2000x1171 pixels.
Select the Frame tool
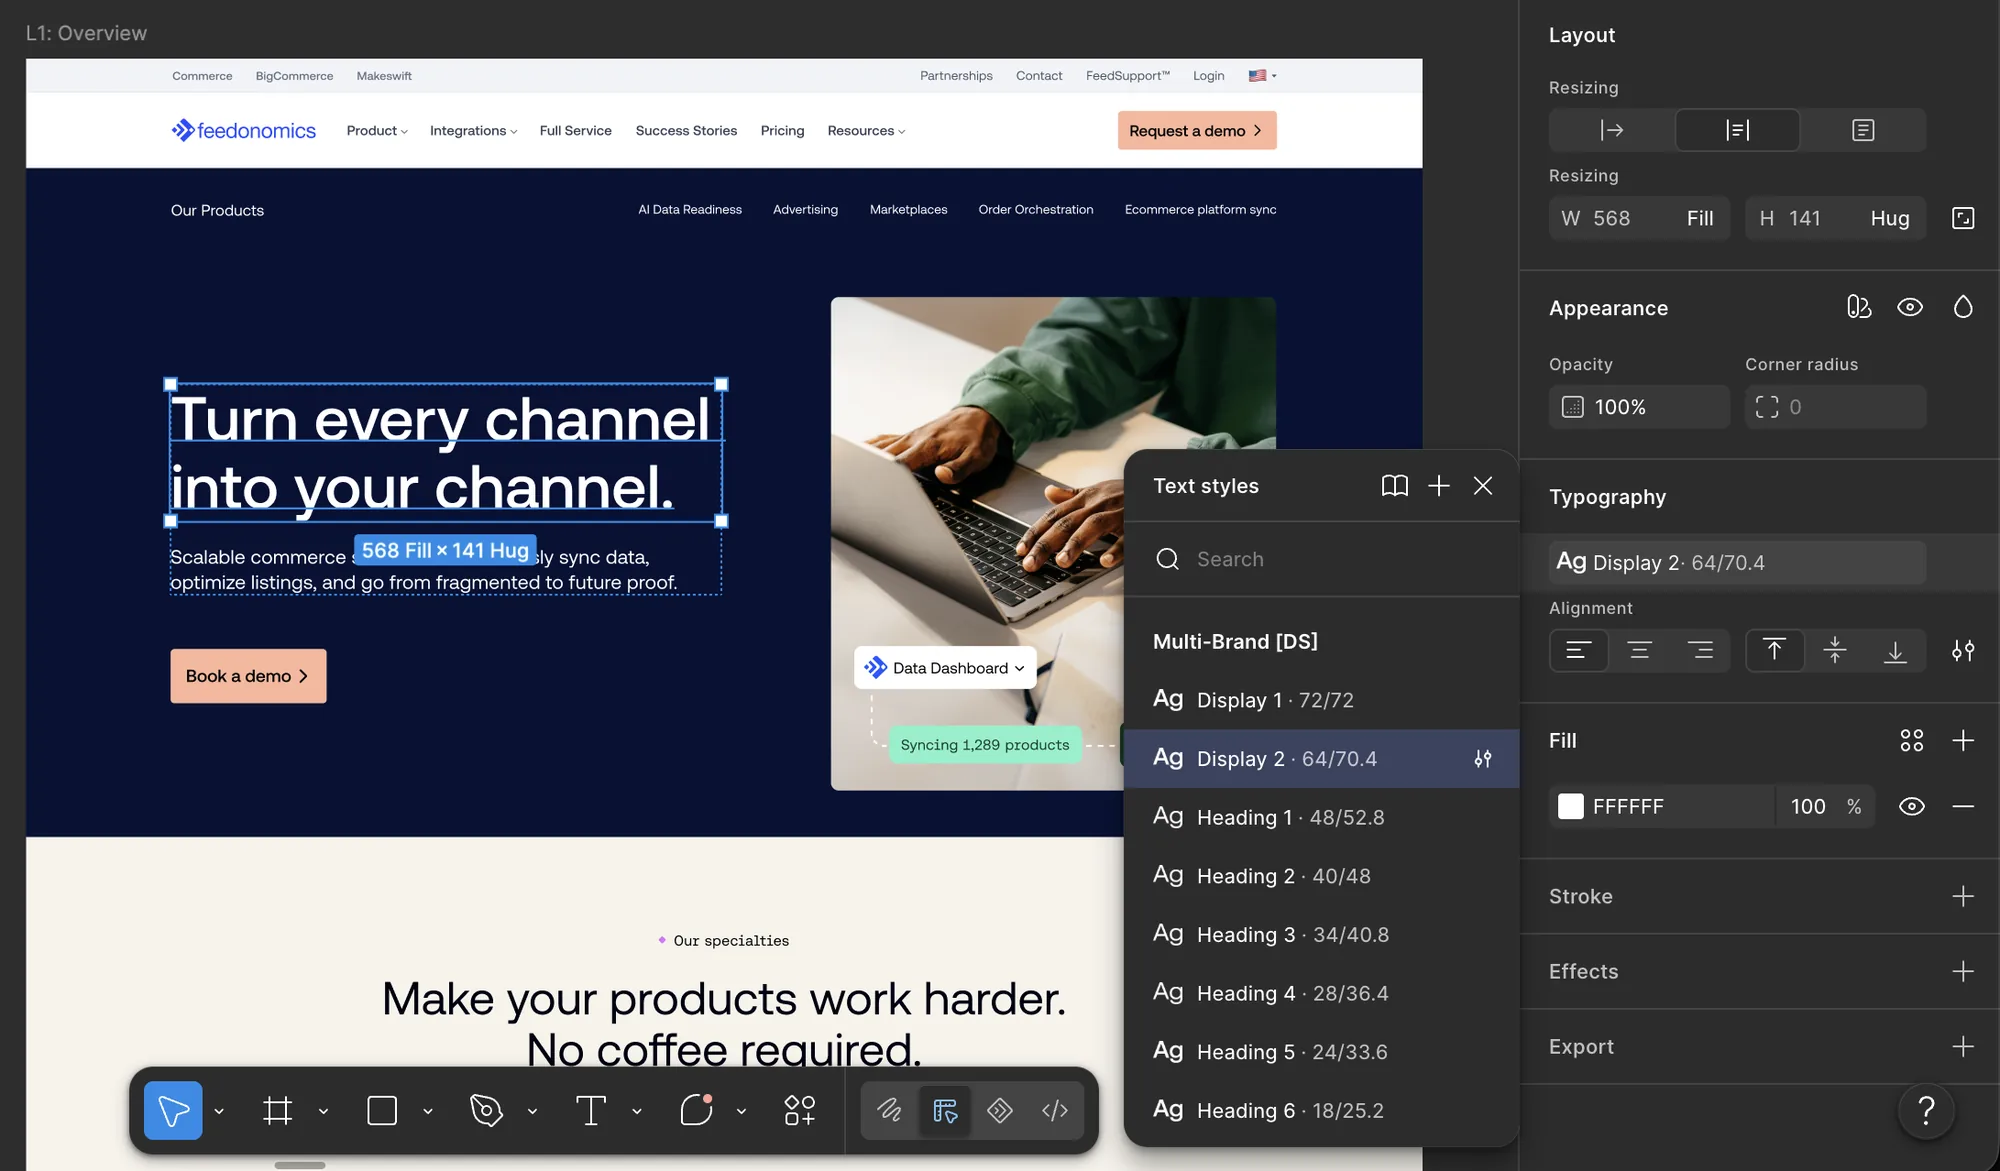[278, 1110]
